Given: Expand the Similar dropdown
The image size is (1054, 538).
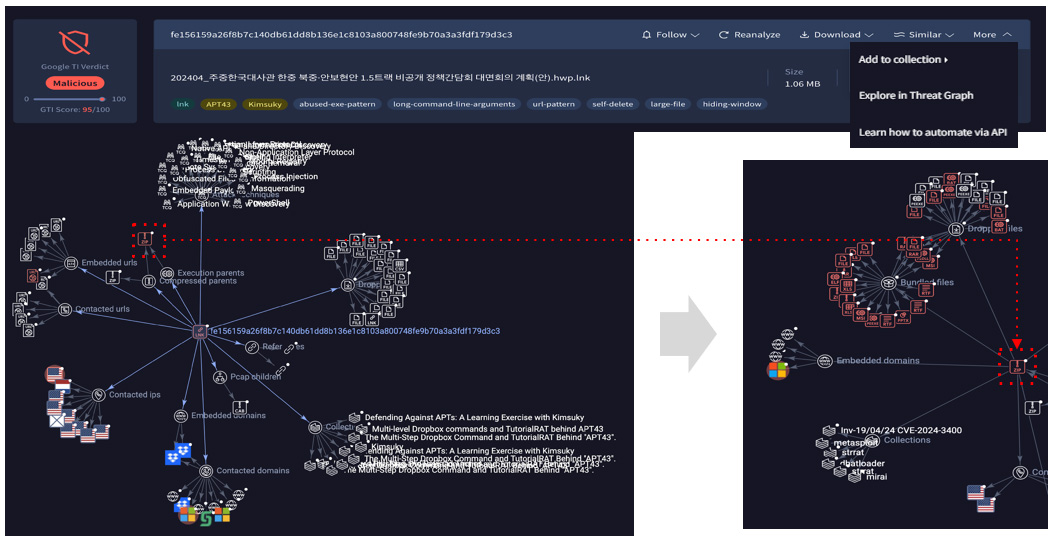Looking at the screenshot, I should (x=924, y=35).
